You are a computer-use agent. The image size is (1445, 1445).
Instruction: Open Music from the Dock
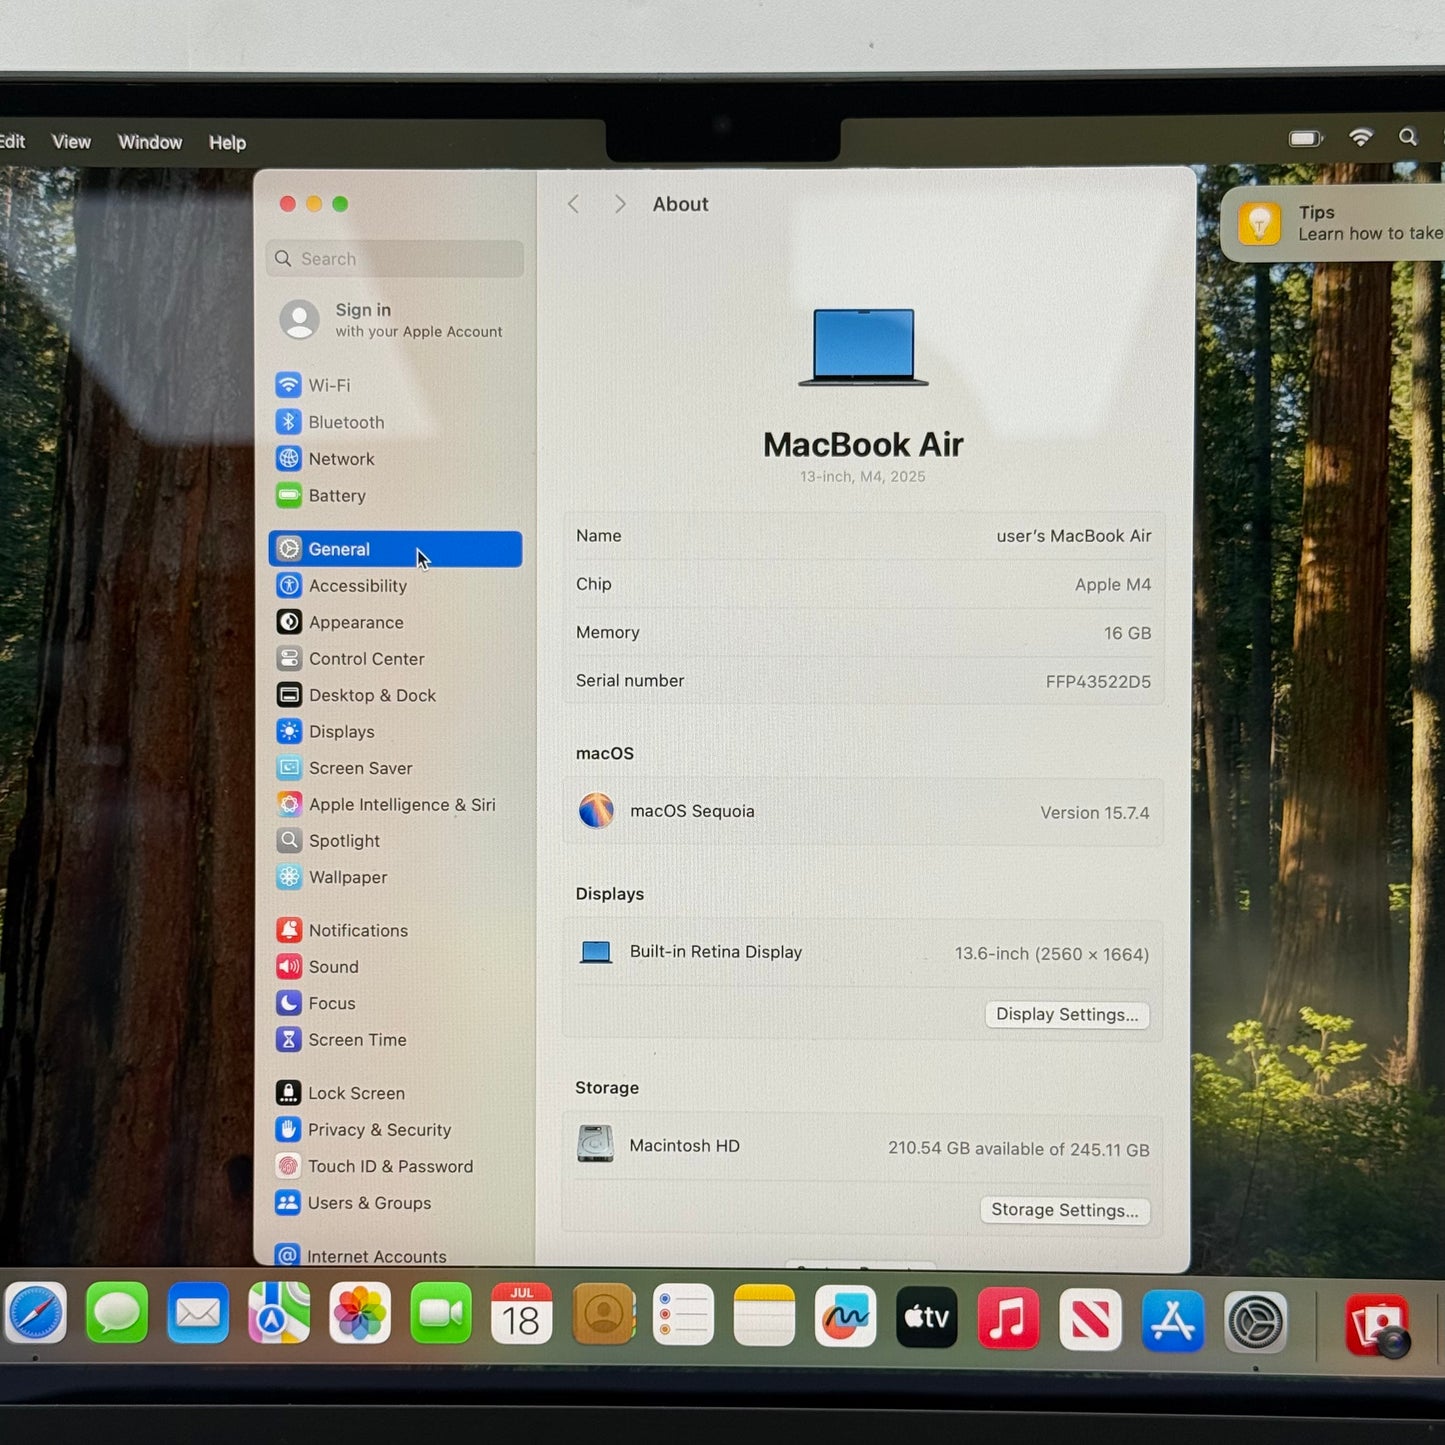[x=1008, y=1318]
